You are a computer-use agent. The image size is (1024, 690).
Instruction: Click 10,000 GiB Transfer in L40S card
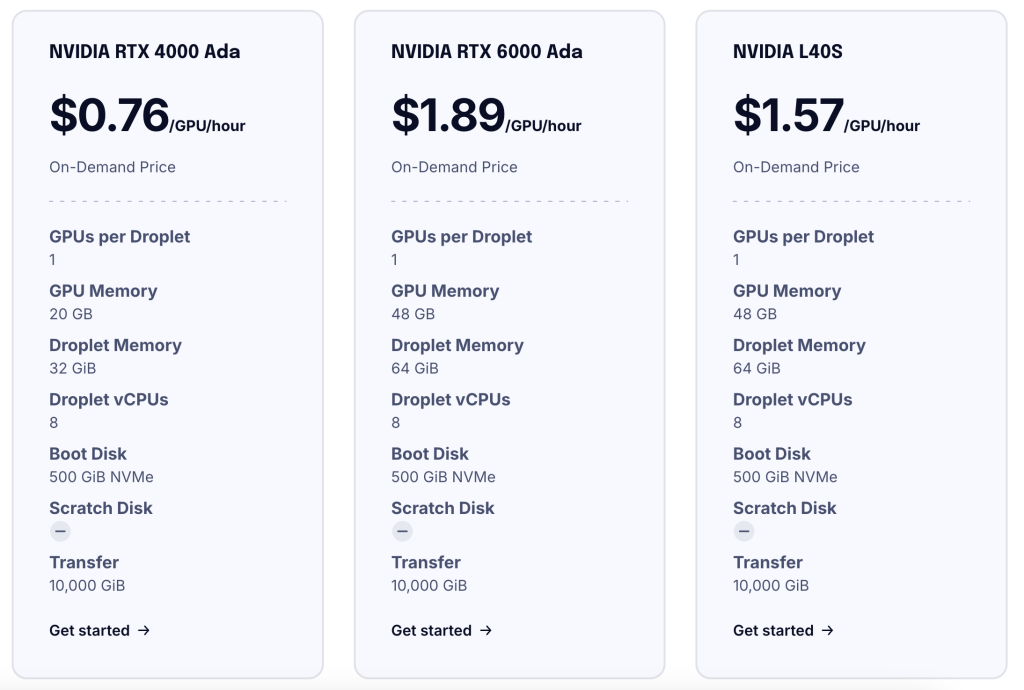(x=771, y=586)
